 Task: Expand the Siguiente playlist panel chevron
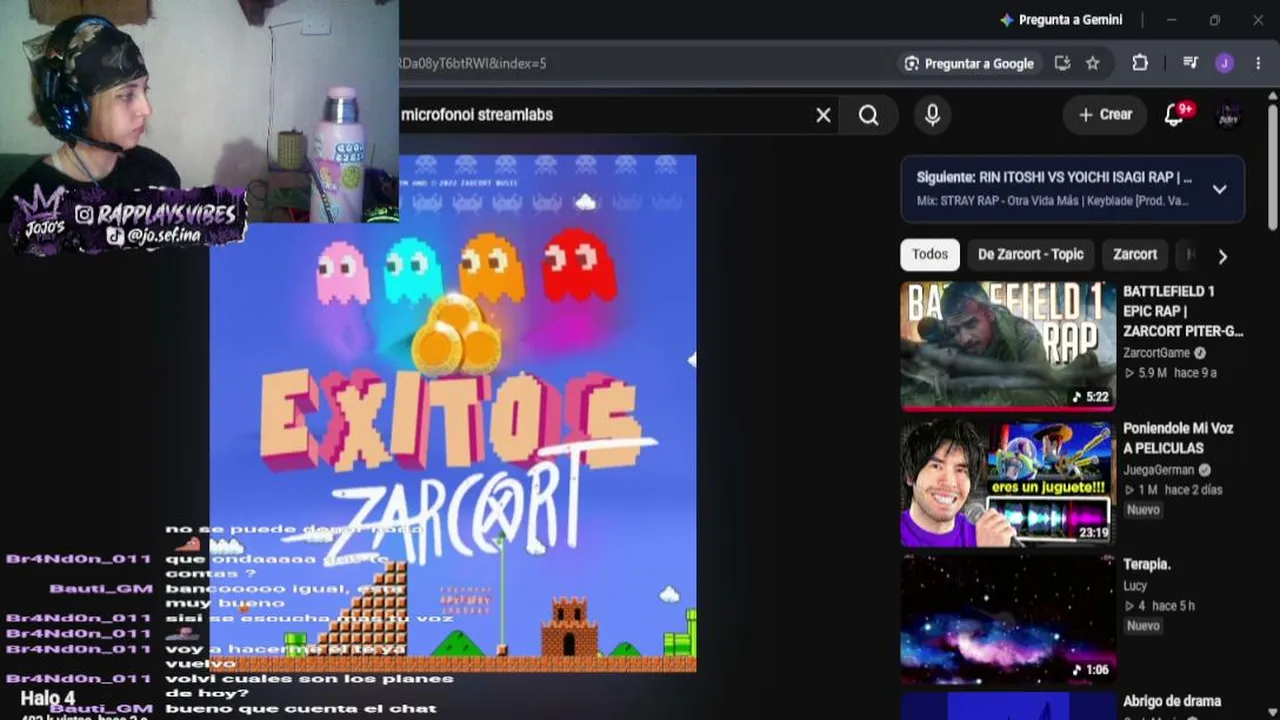(1220, 189)
